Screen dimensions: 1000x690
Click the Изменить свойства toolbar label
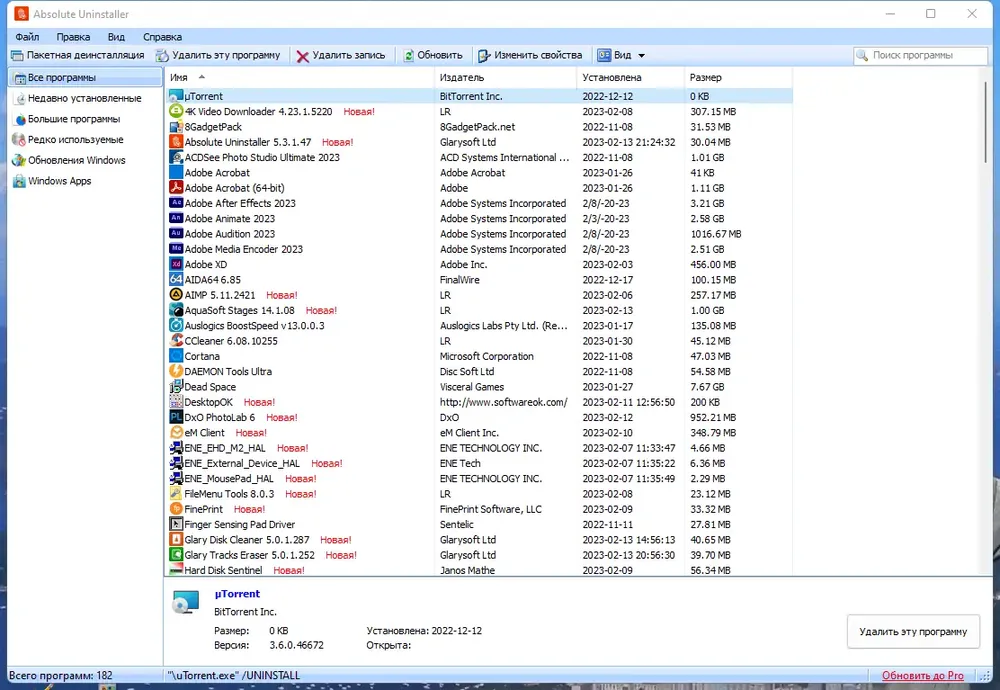538,55
